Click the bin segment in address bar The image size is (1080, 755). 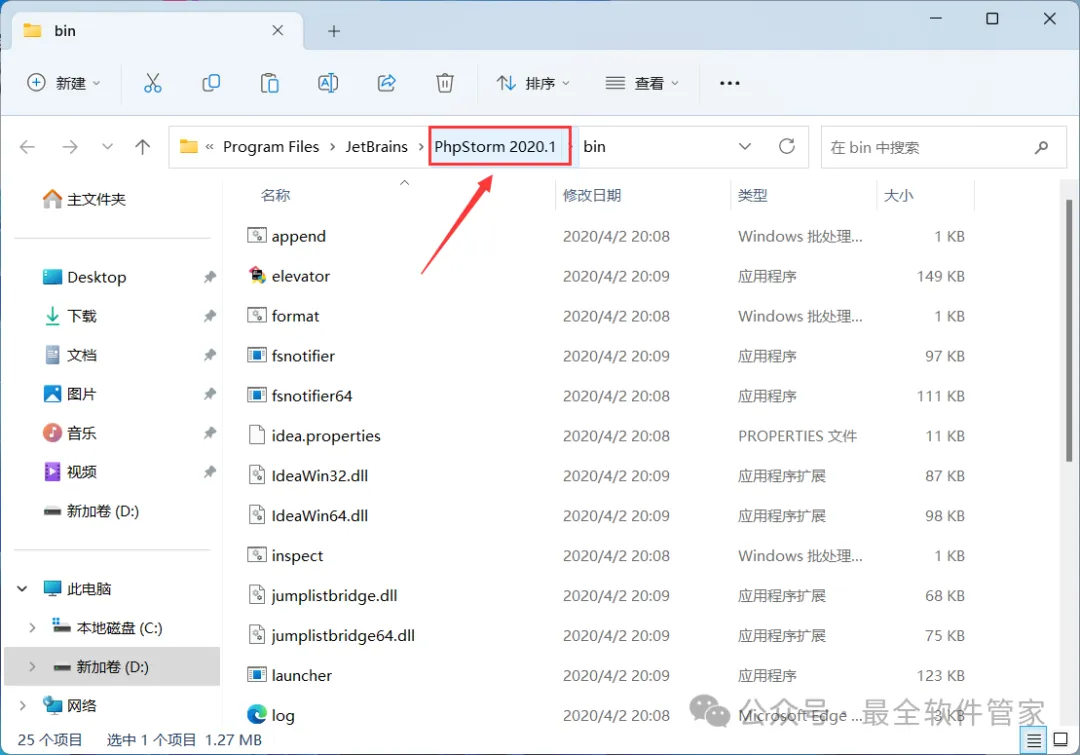594,147
